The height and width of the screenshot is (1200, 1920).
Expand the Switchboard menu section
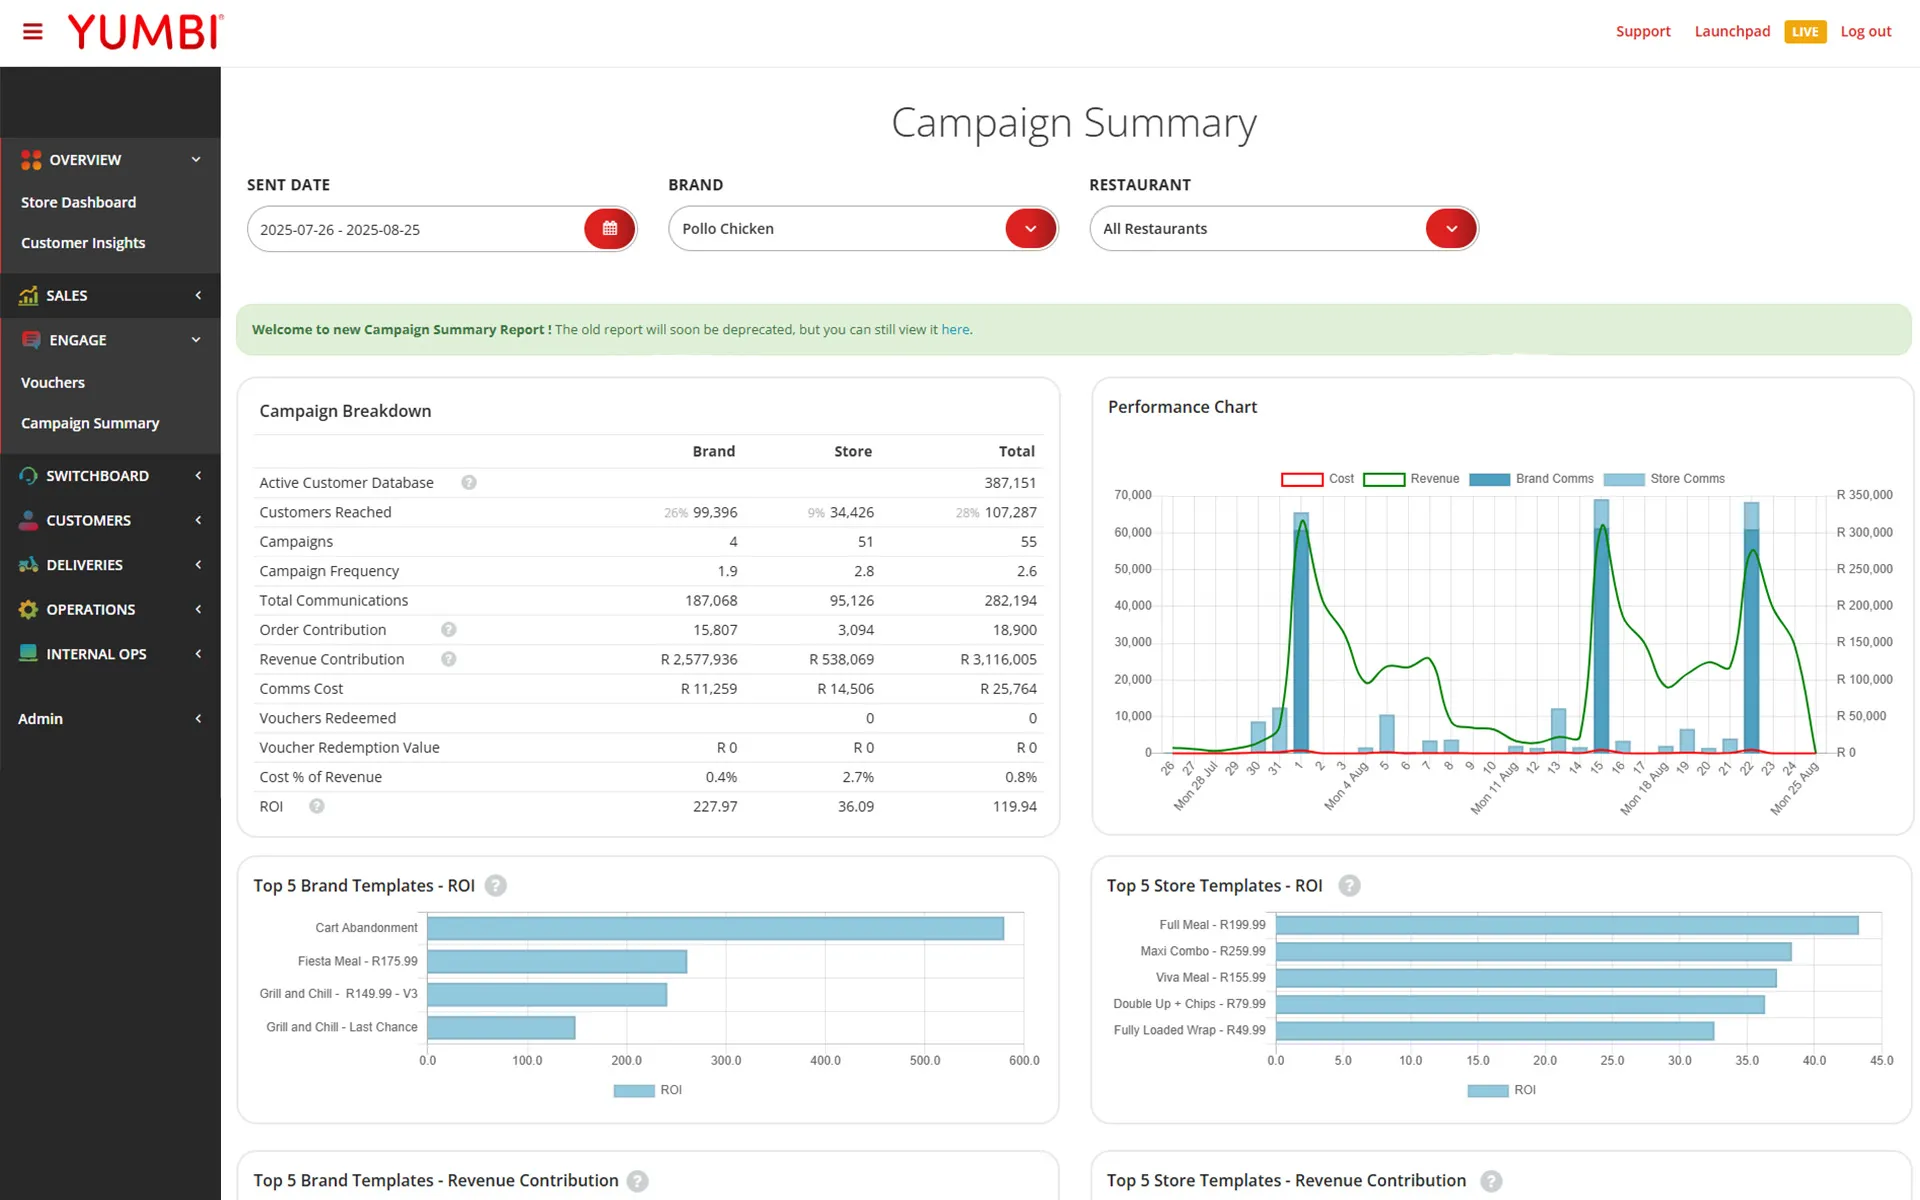tap(198, 476)
